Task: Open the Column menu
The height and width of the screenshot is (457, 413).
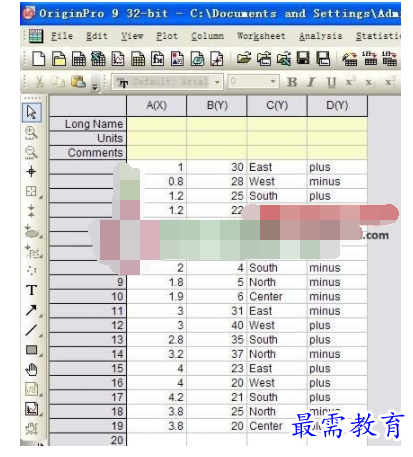Action: coord(207,36)
